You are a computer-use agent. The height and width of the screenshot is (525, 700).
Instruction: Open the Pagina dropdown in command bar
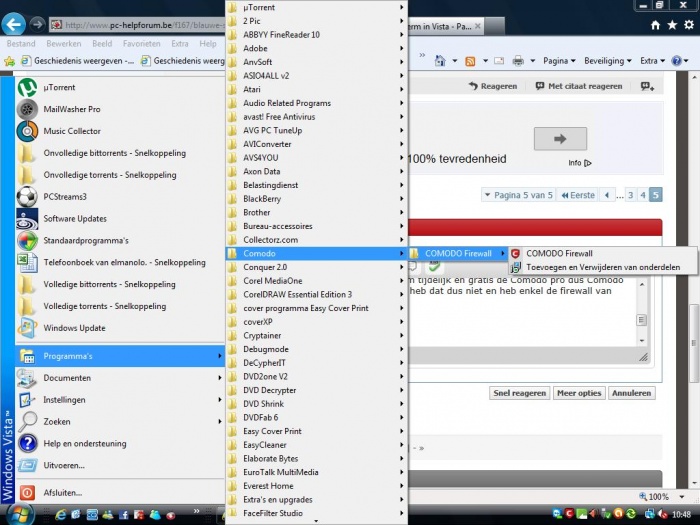point(559,61)
